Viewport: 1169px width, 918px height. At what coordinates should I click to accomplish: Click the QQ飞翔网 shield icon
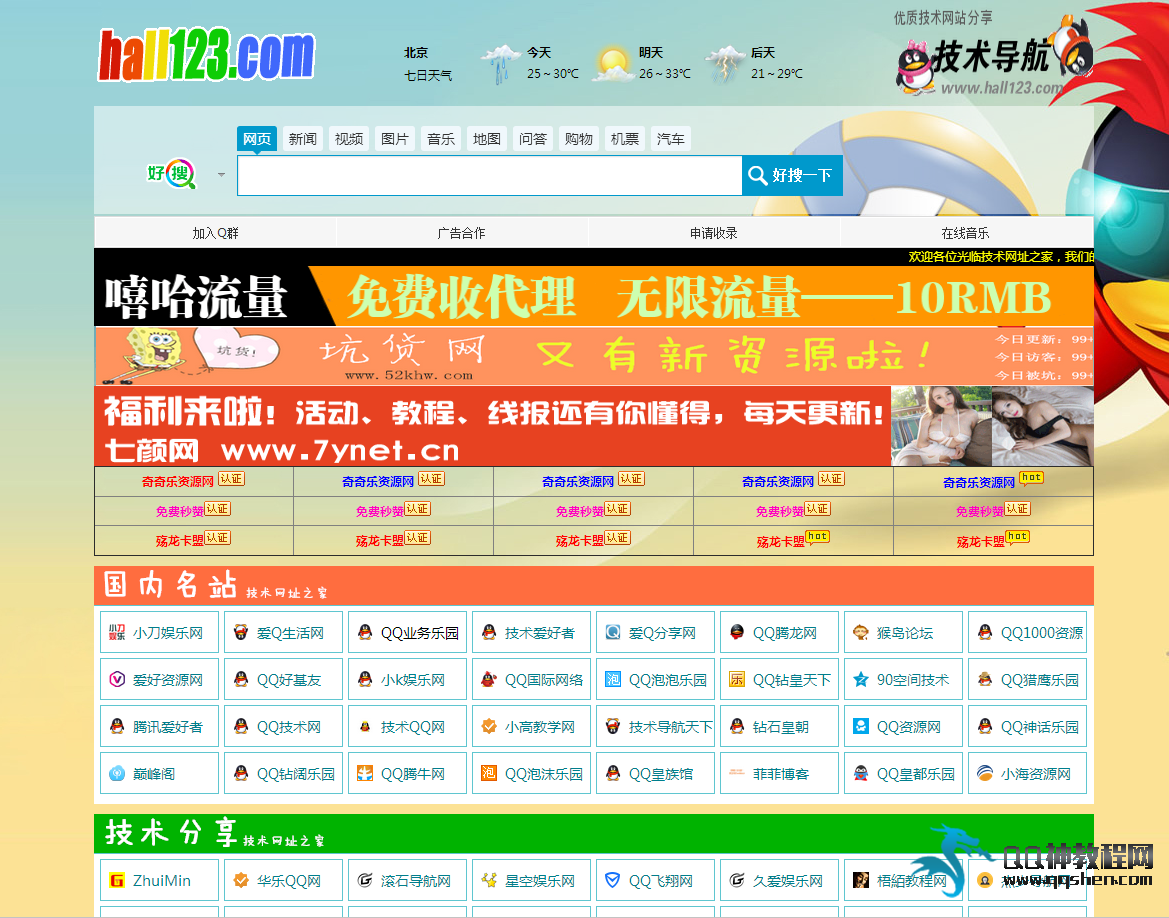tap(613, 881)
